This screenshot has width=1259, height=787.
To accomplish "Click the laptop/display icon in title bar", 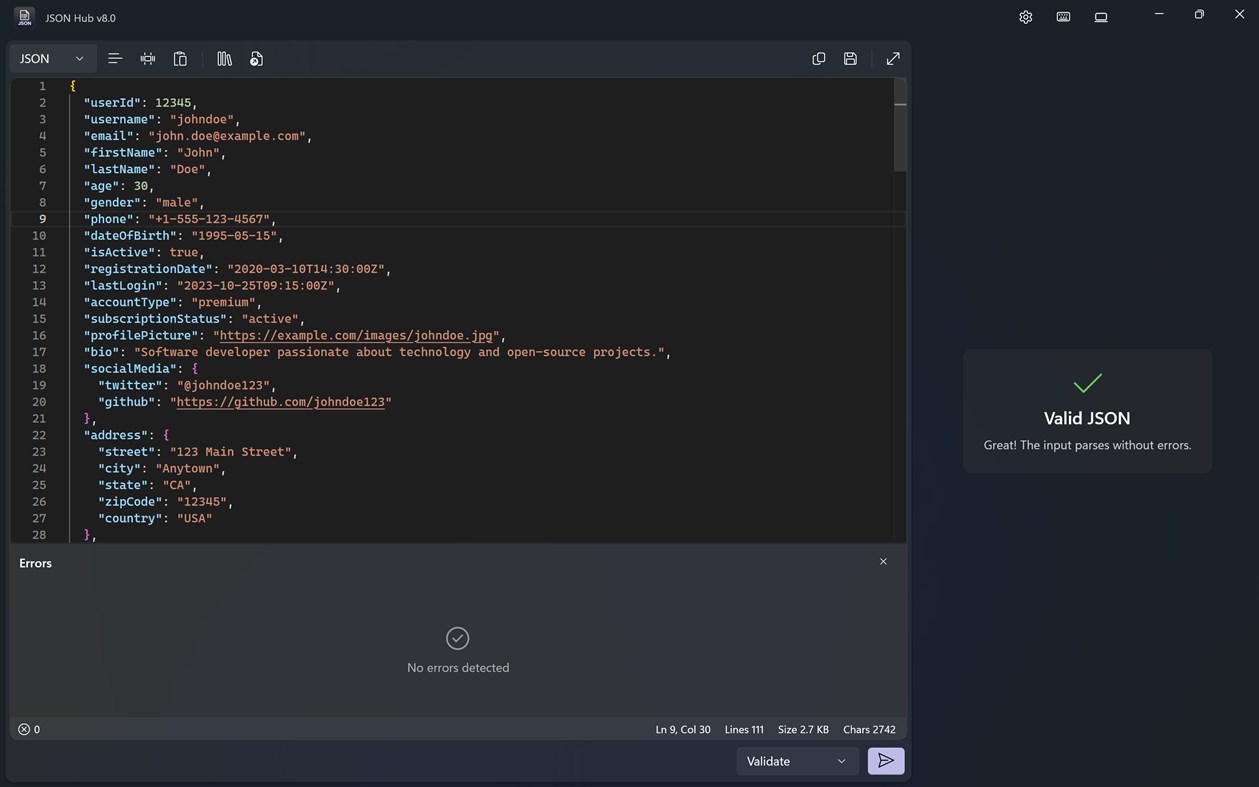I will (x=1101, y=17).
